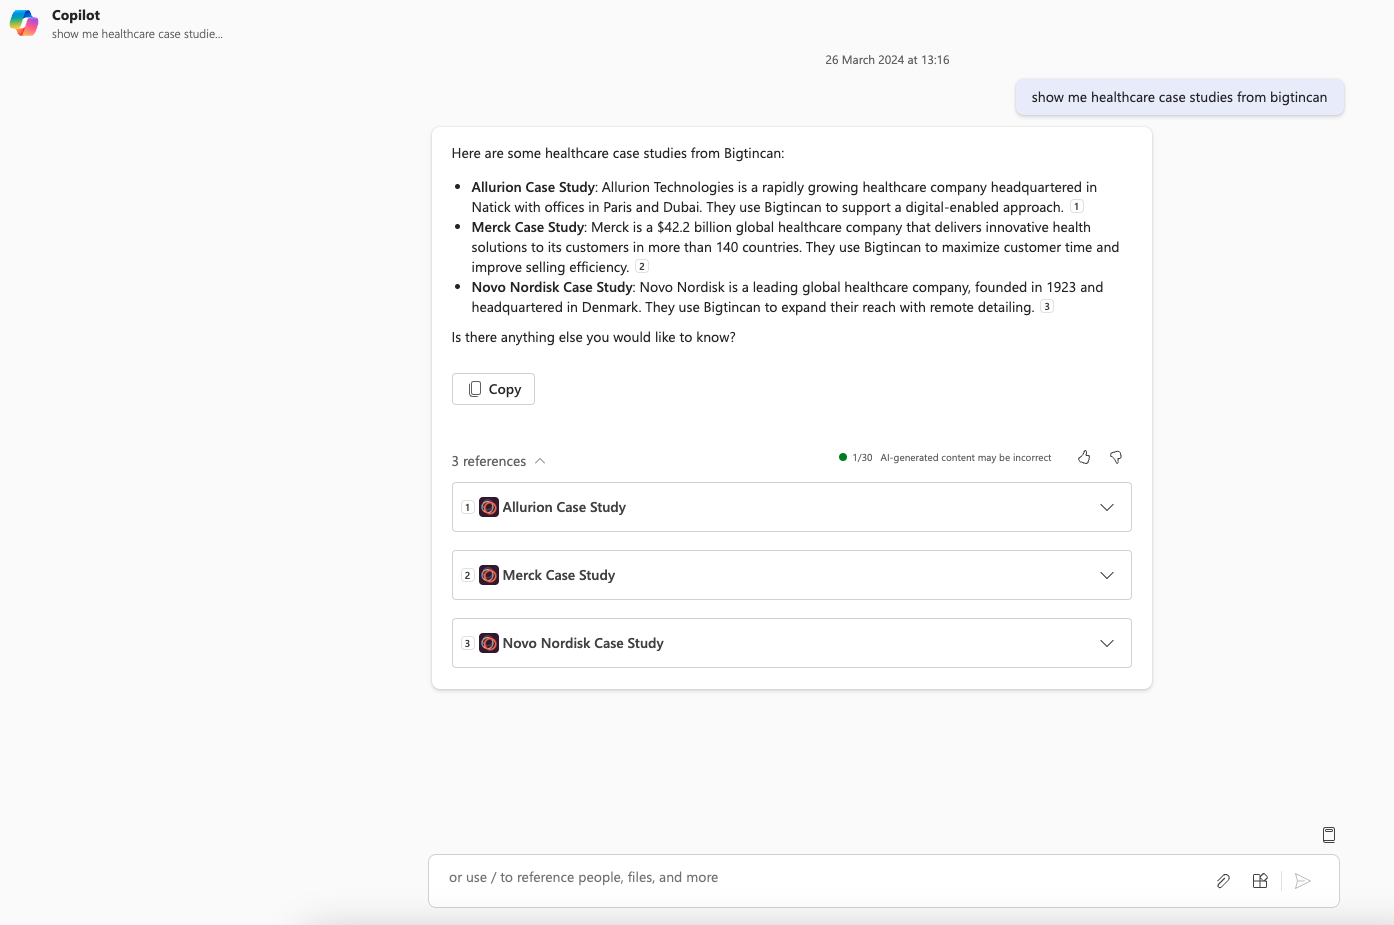
Task: Click the Copilot chat title
Action: tap(76, 15)
